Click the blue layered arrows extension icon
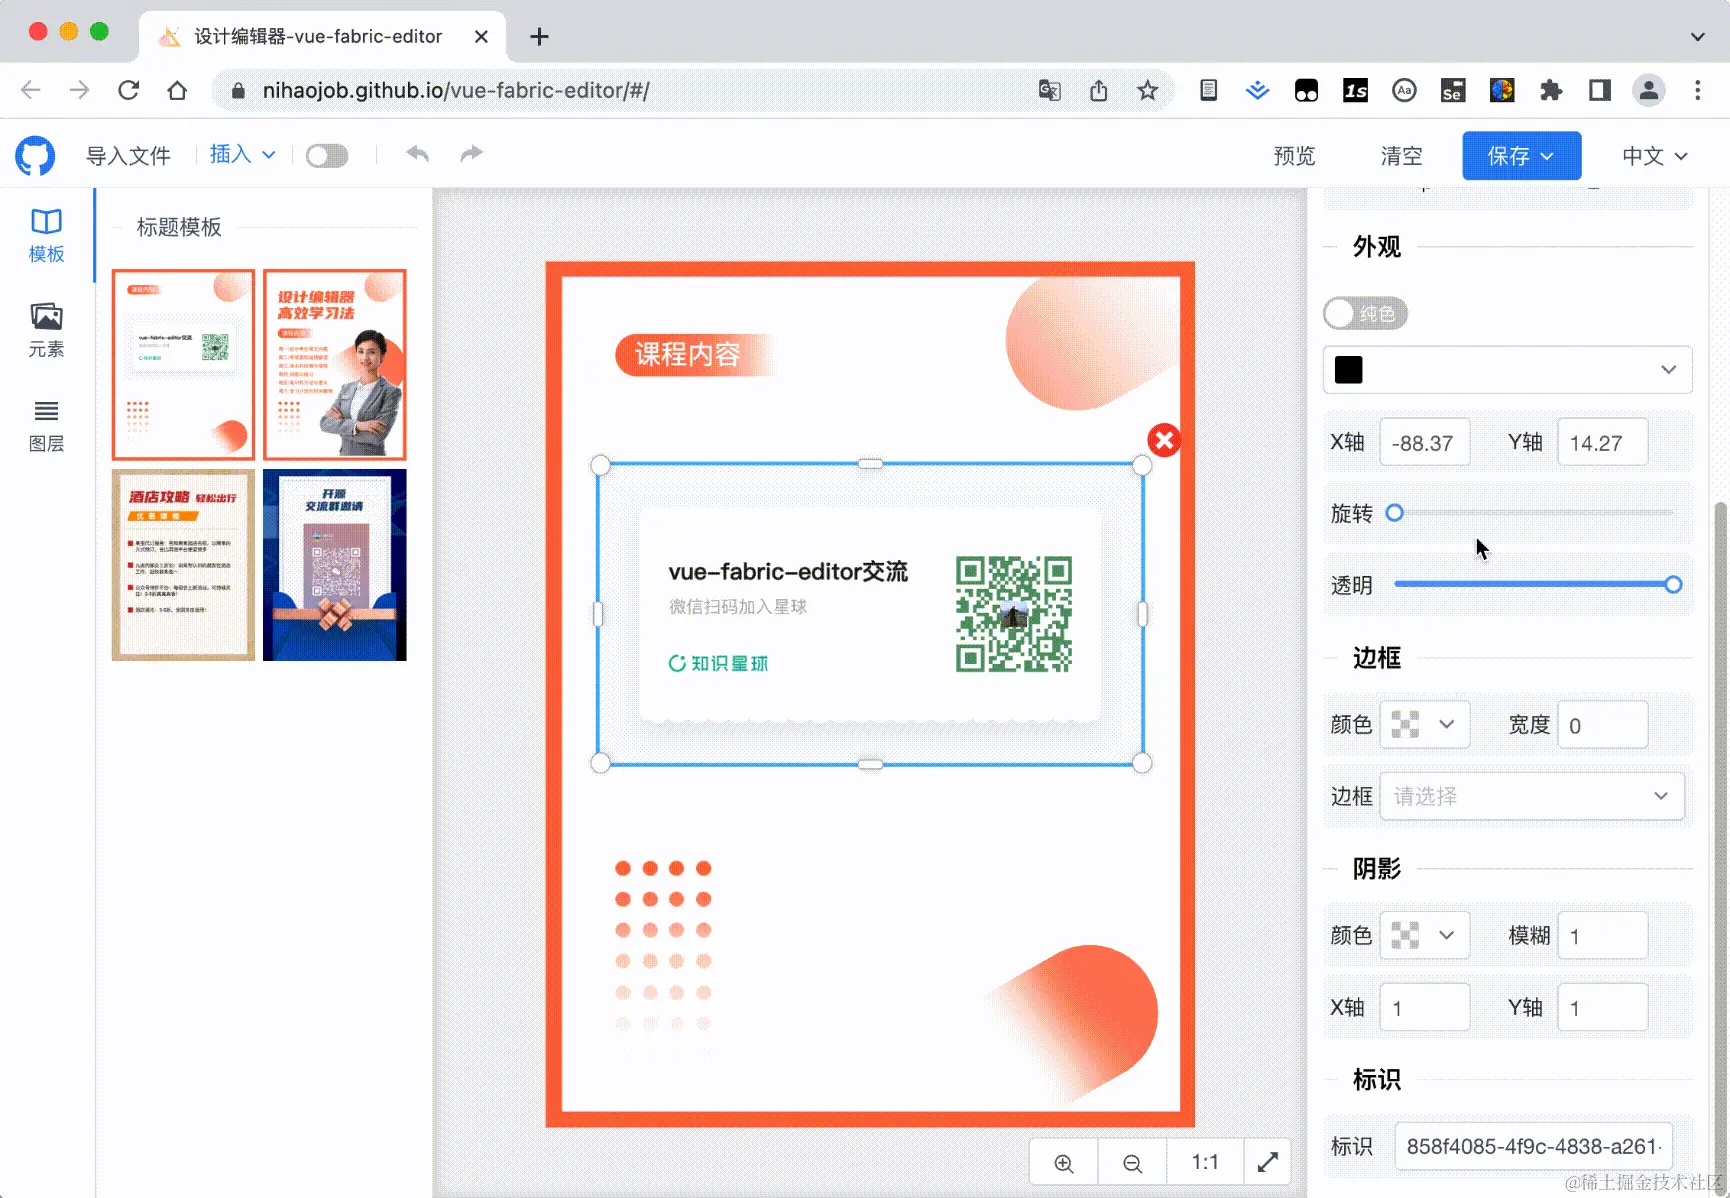 point(1257,90)
